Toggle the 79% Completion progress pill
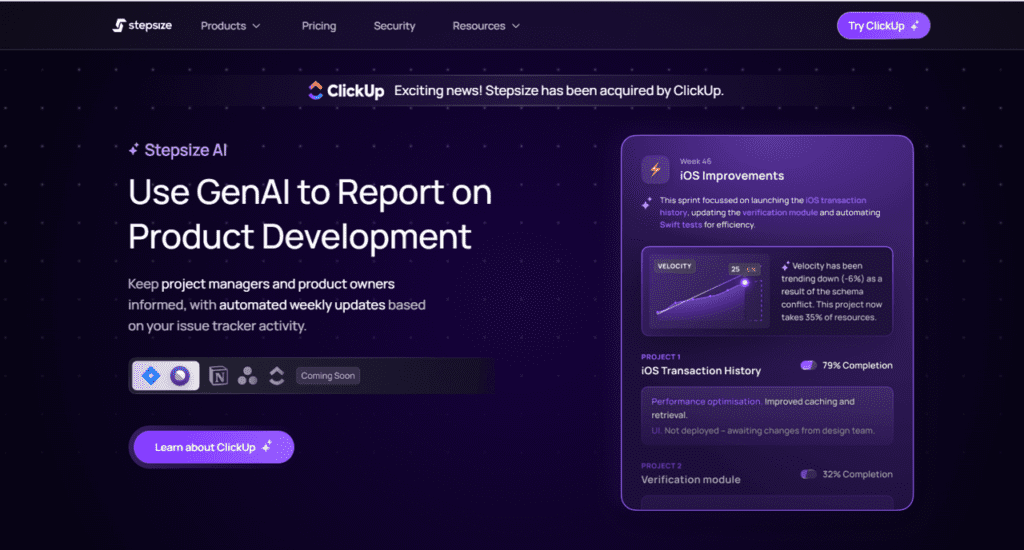The image size is (1024, 550). click(x=808, y=365)
